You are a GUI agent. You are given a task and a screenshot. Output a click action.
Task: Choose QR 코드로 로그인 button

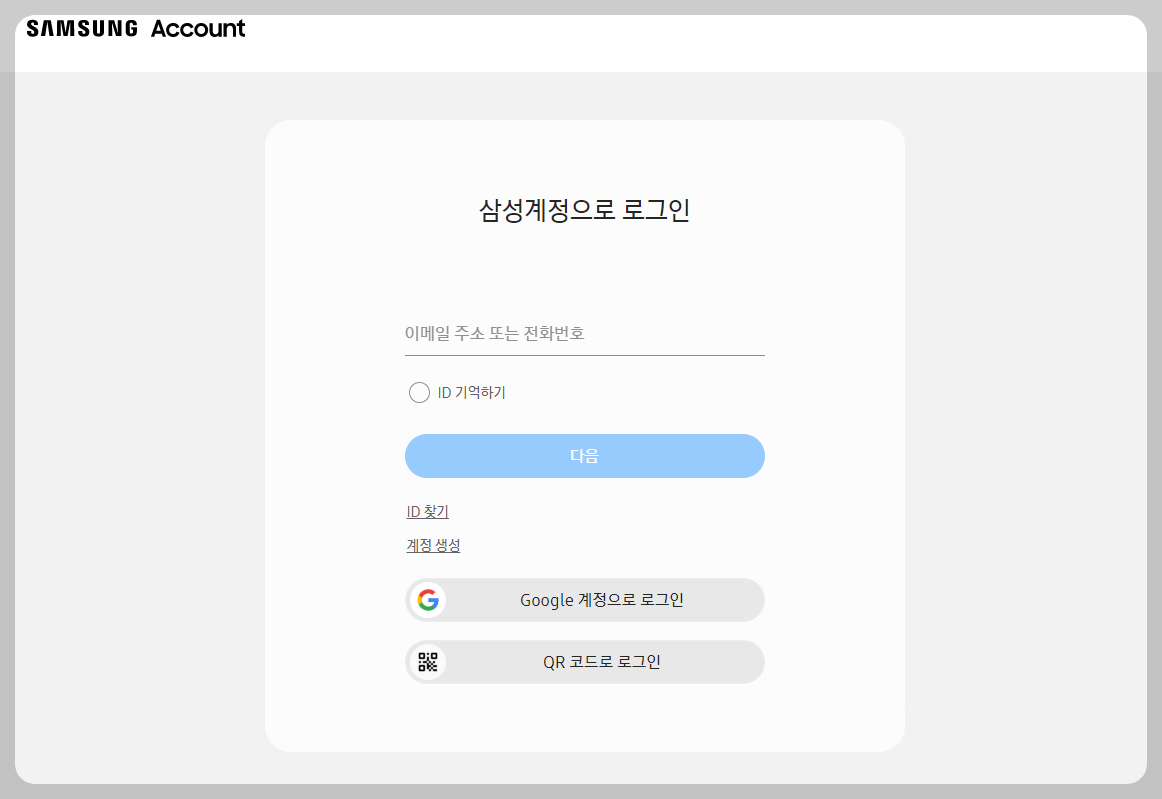click(585, 662)
